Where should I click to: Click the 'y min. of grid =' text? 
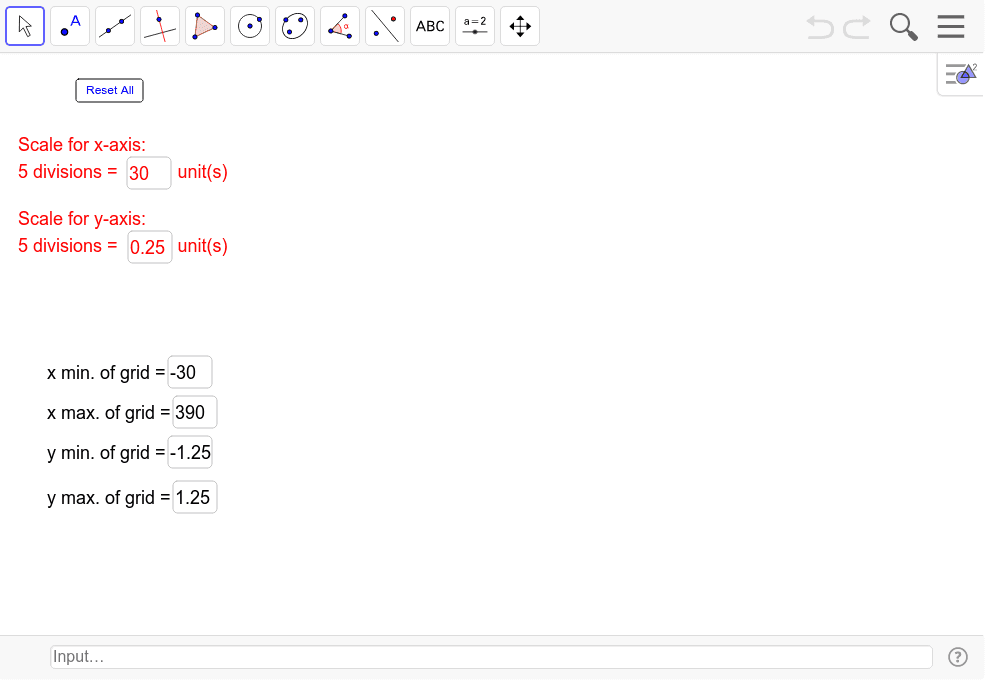coord(106,452)
